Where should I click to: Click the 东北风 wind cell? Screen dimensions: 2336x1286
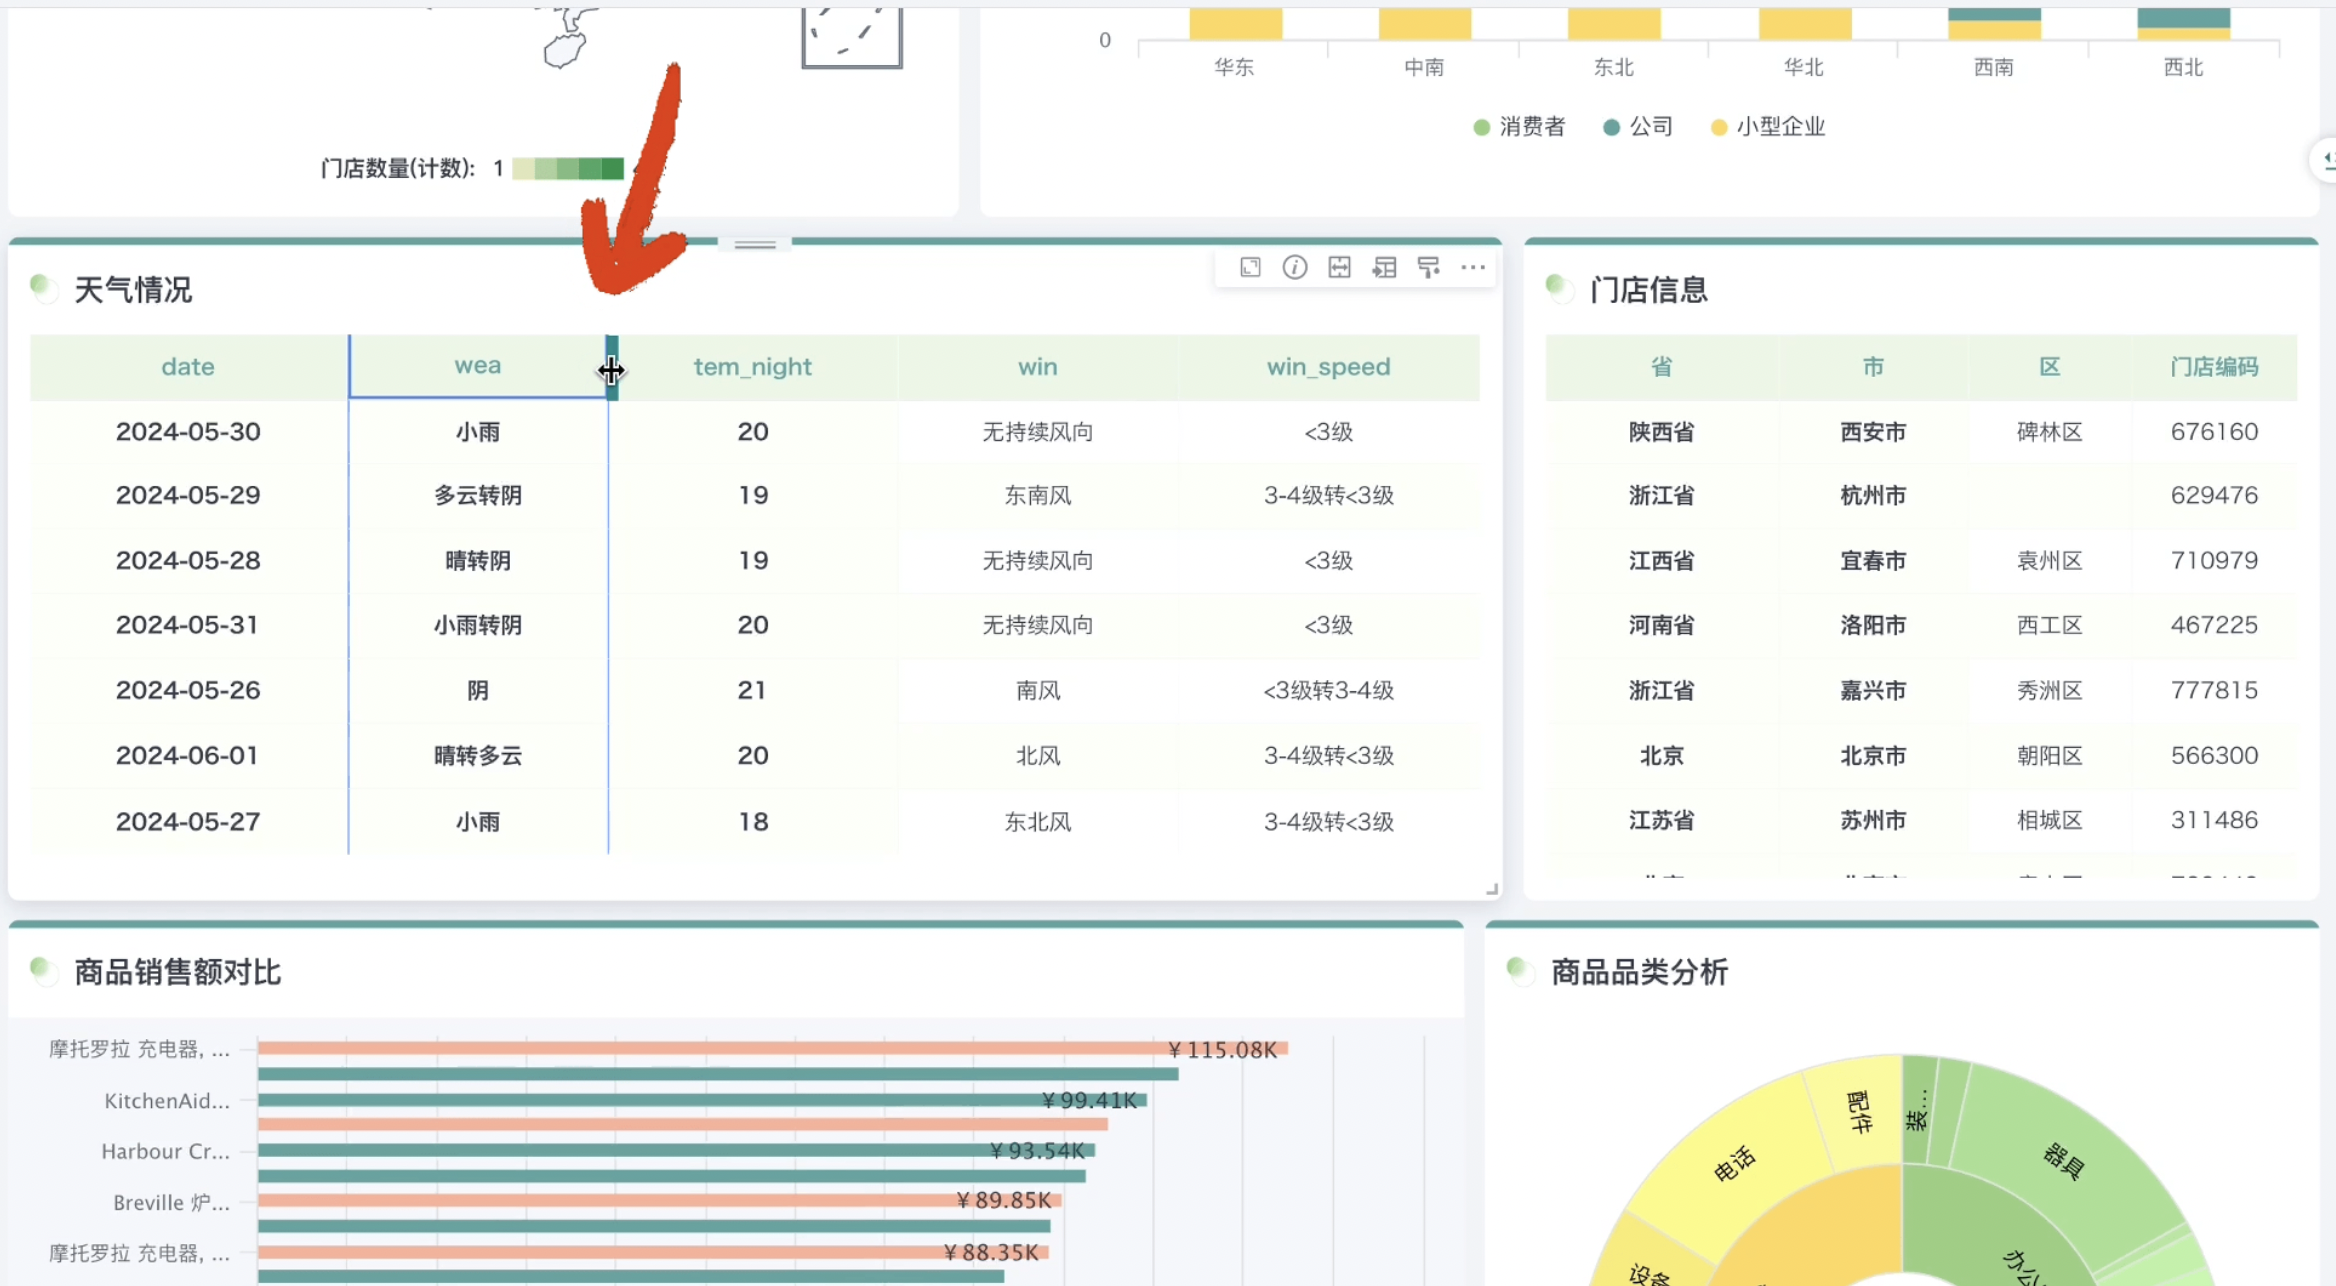pyautogui.click(x=1037, y=822)
